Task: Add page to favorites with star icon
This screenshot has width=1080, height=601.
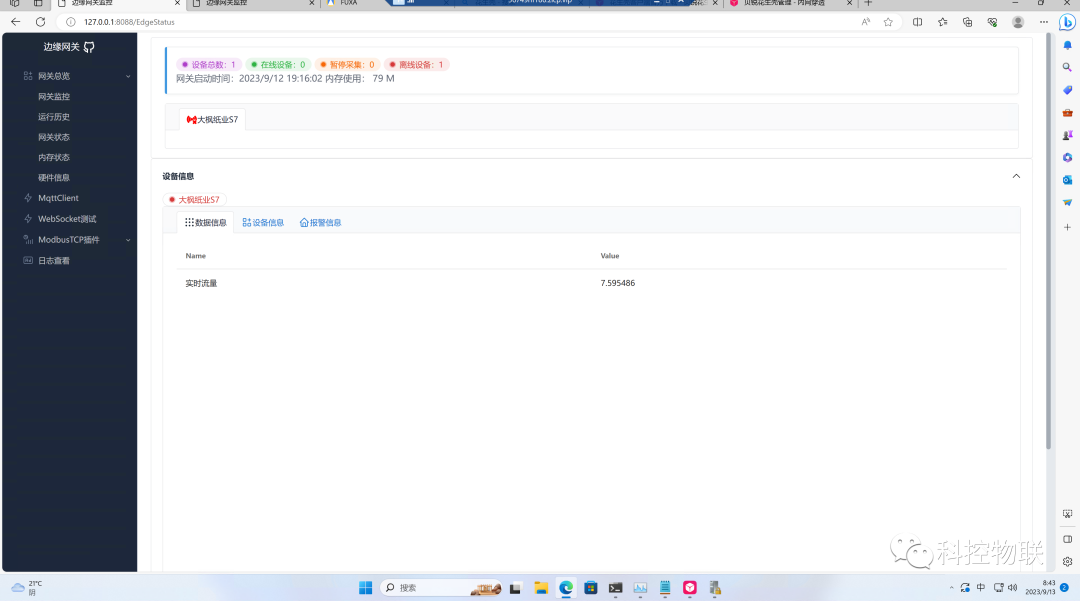Action: (x=888, y=22)
